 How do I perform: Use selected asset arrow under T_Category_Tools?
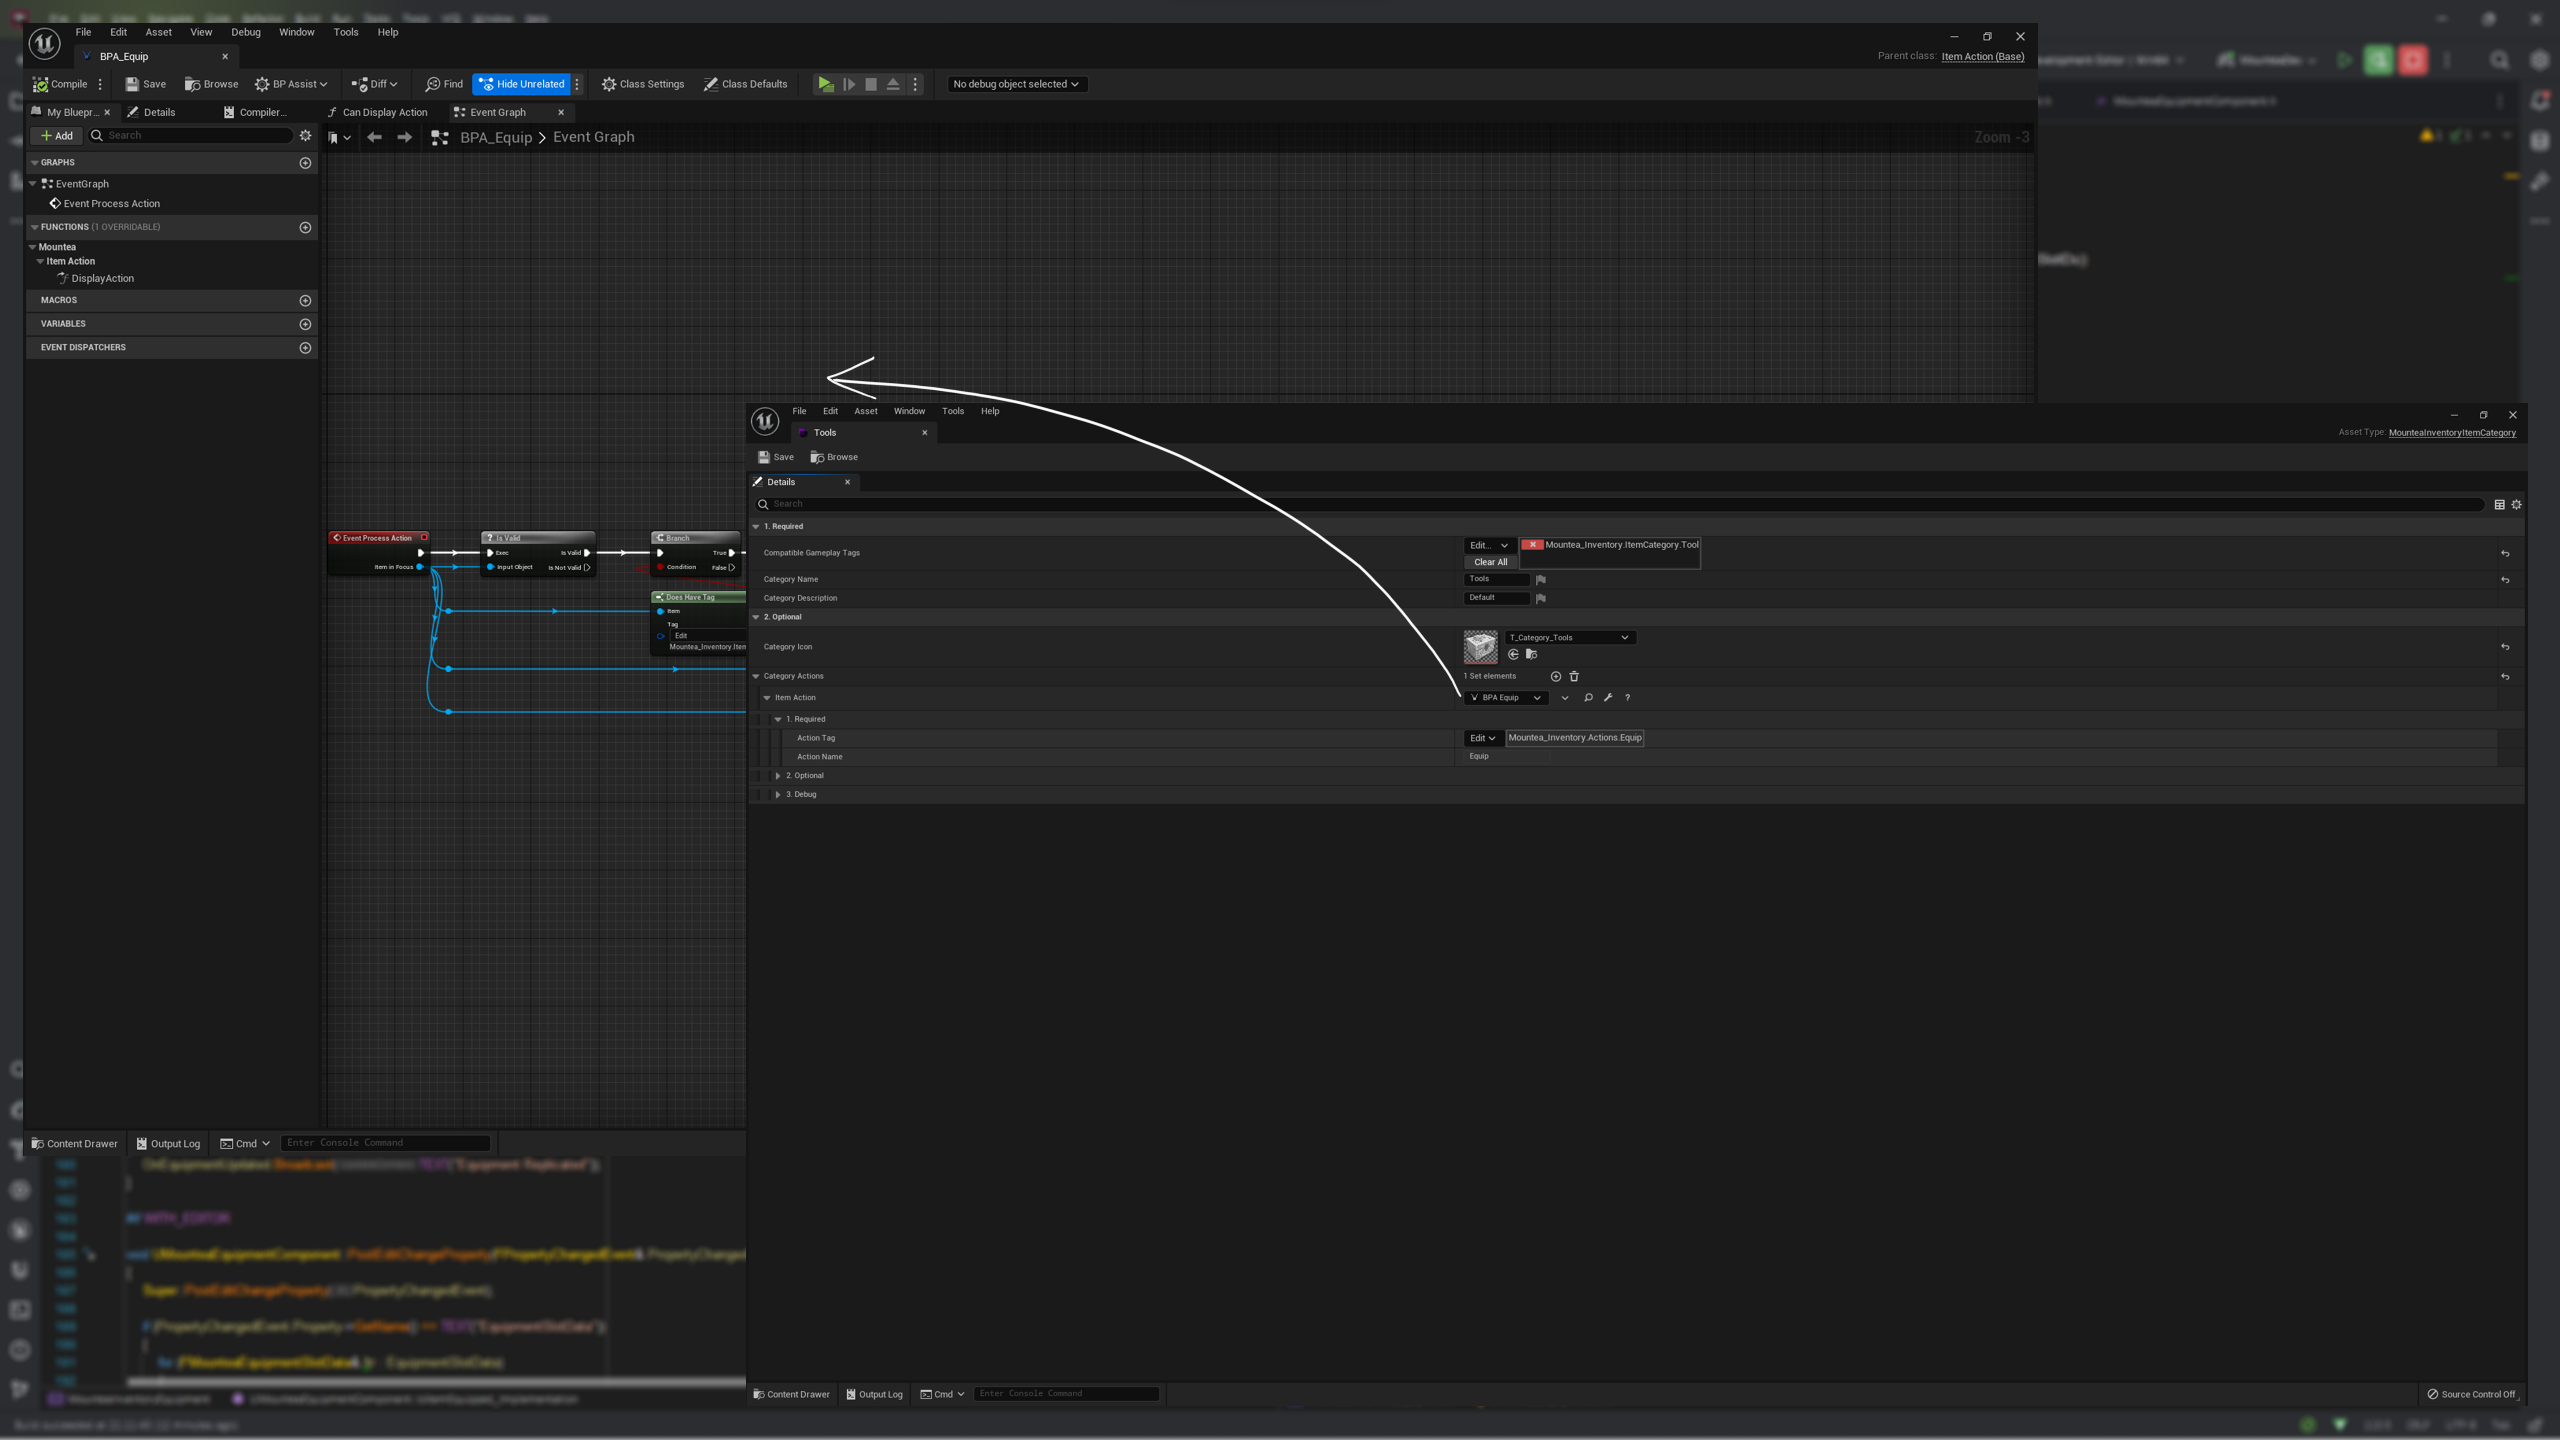coord(1513,655)
